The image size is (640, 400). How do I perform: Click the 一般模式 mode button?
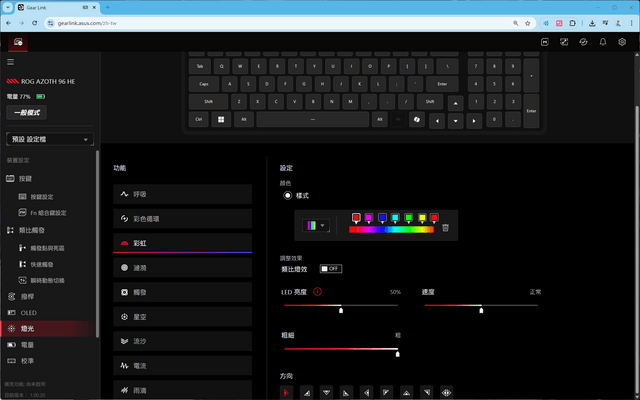coord(27,113)
